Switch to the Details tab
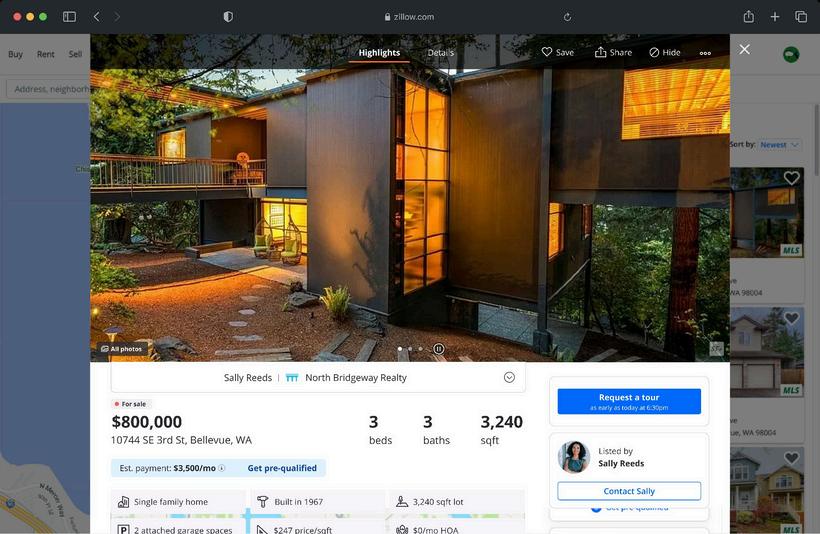Screen dimensions: 820x534 [440, 53]
